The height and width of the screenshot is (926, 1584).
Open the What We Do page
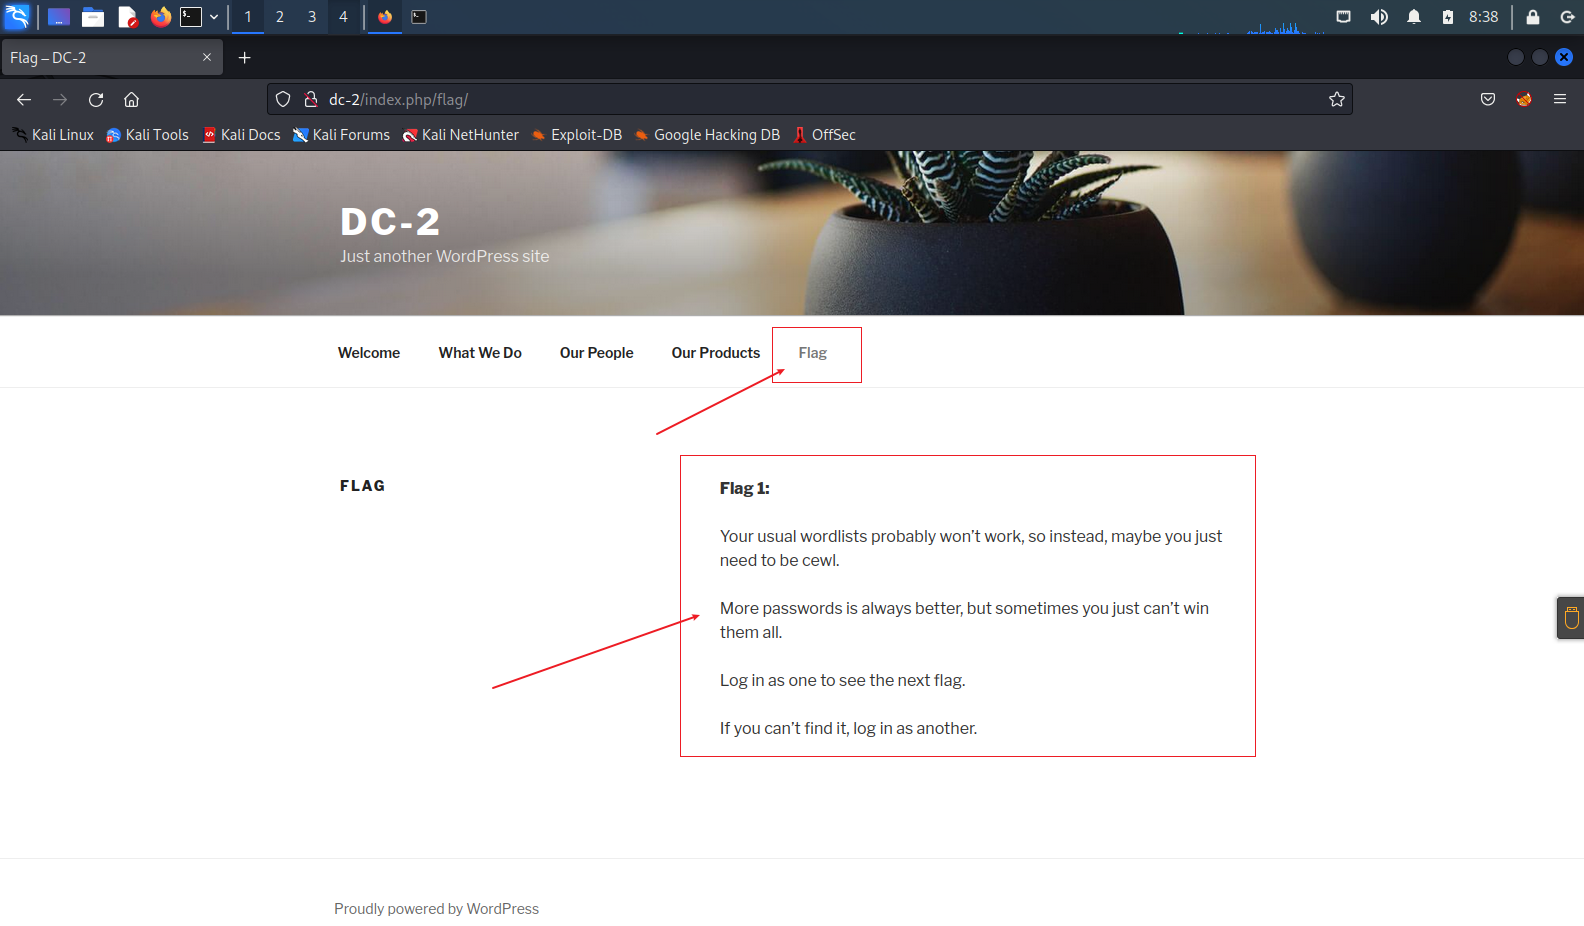(480, 353)
